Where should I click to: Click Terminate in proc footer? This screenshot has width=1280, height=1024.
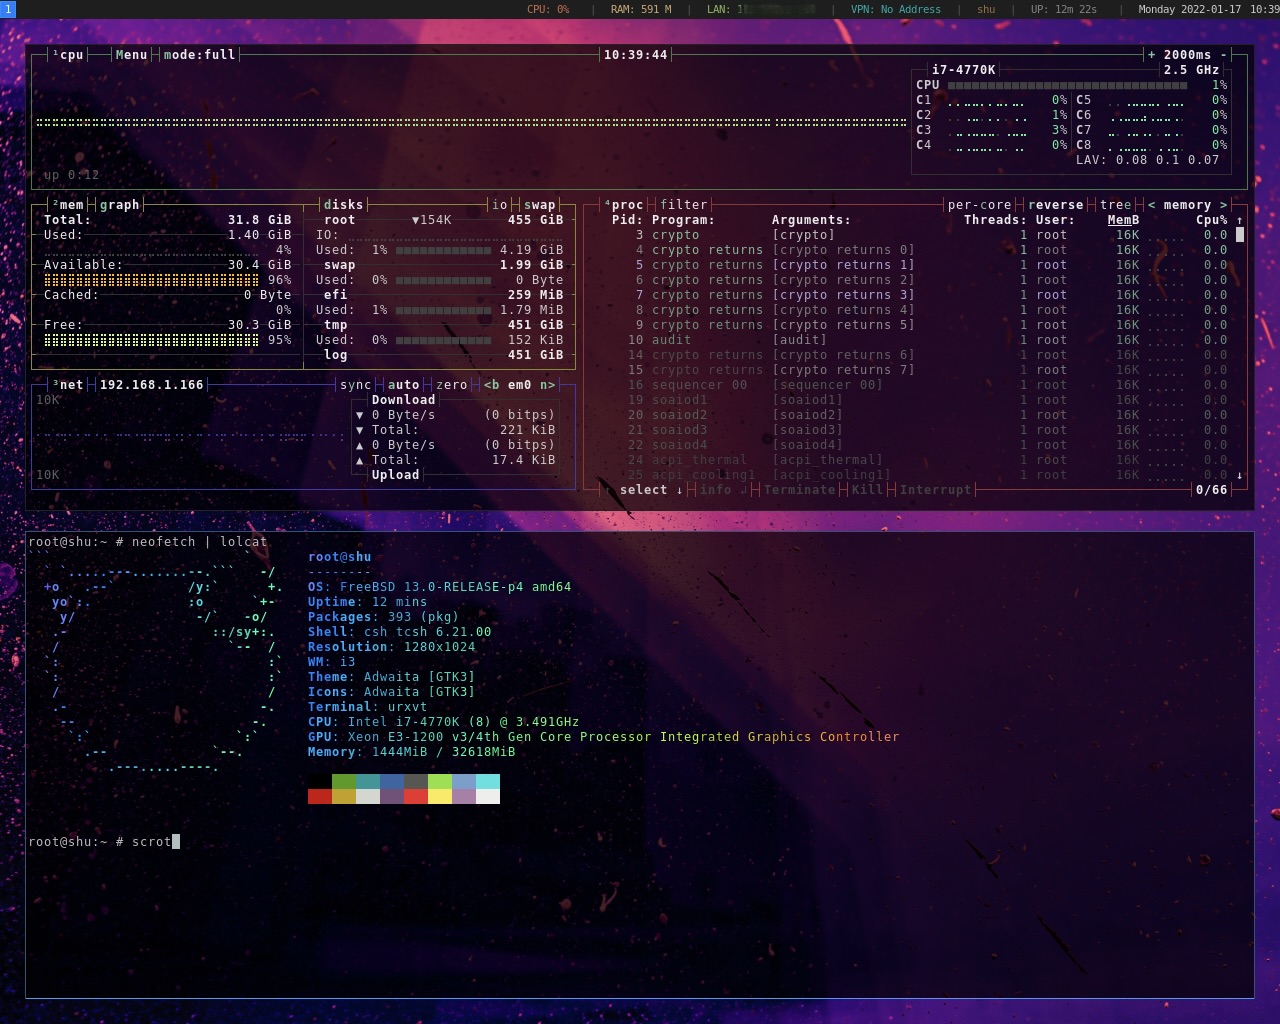(800, 490)
